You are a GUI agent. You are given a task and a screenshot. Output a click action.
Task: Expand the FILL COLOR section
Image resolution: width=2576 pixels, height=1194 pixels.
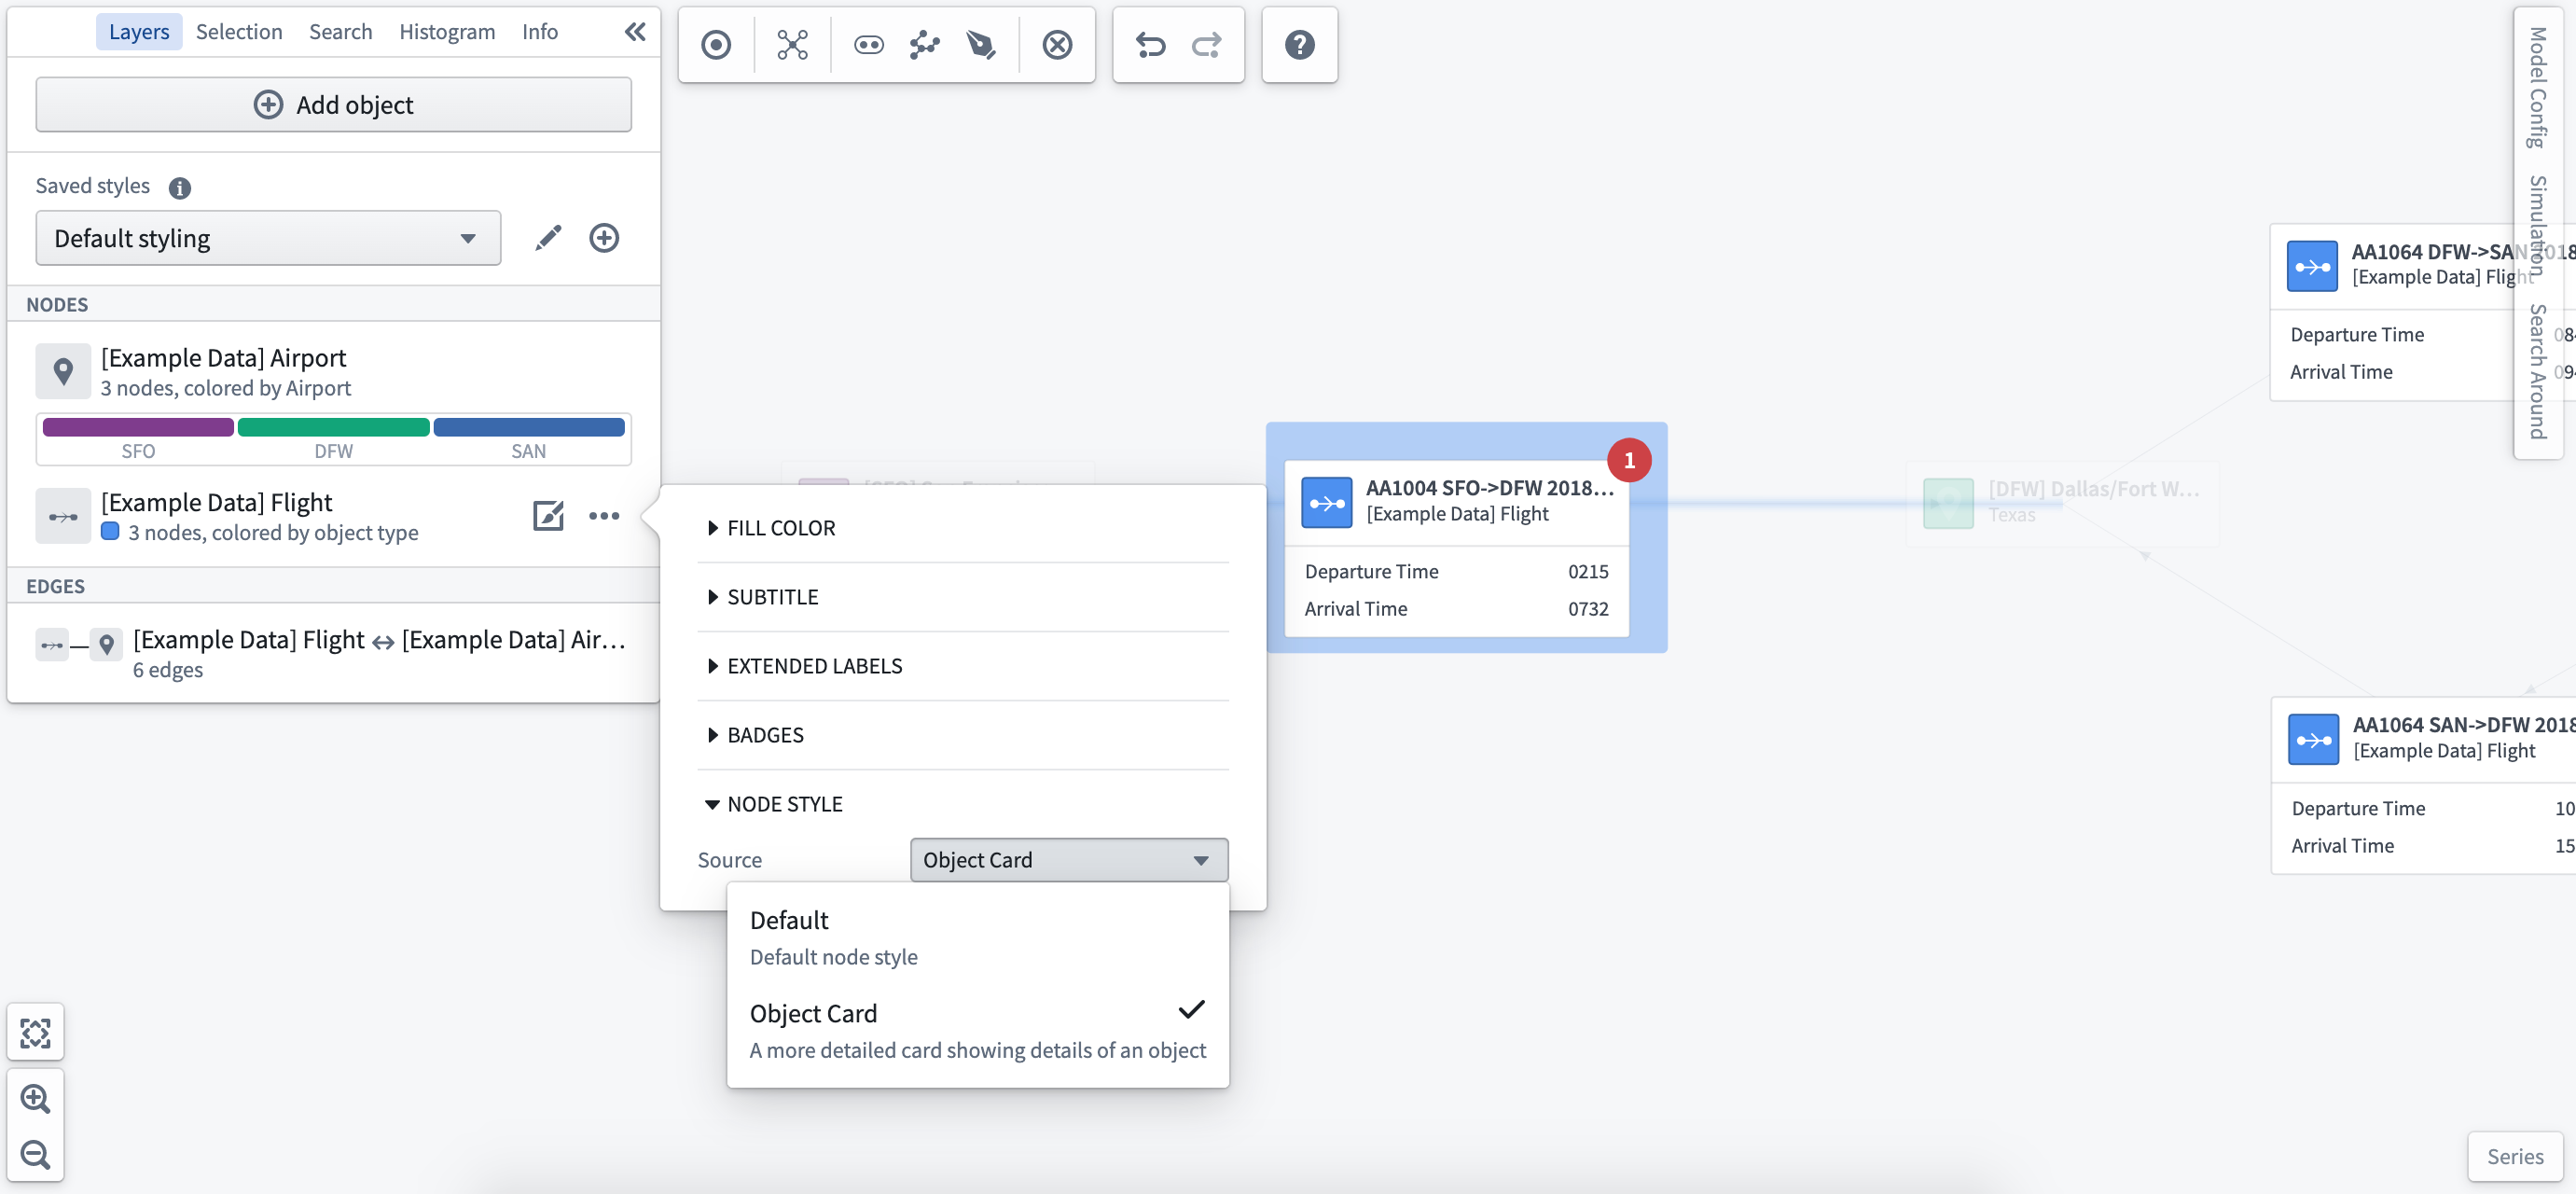770,528
